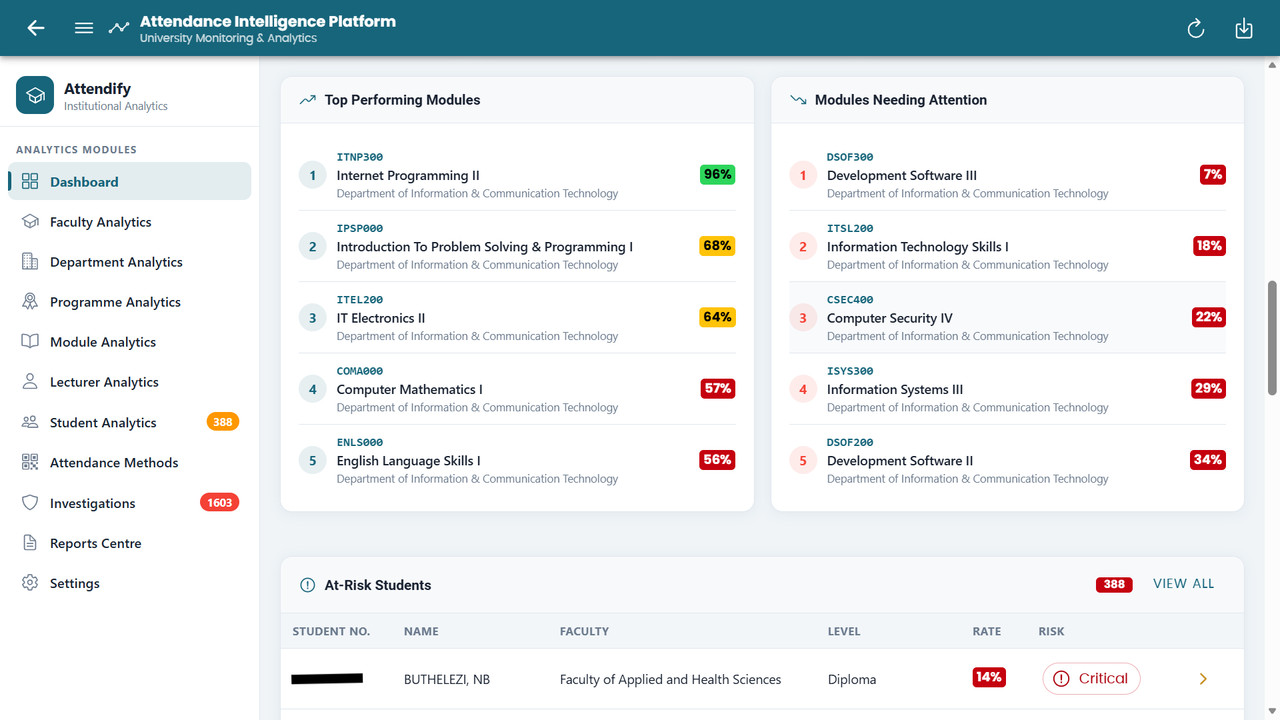Click the Modules Needing Attention trend-down icon
Image resolution: width=1280 pixels, height=720 pixels.
click(x=798, y=100)
